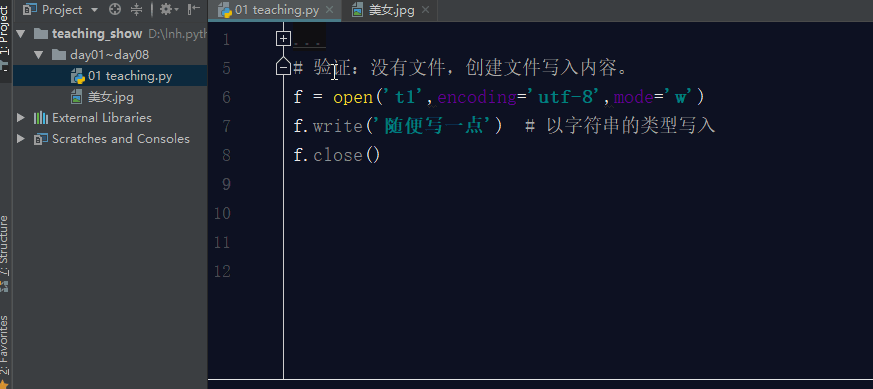The image size is (873, 389).
Task: Click the scroll-from-source crosshair icon
Action: point(115,9)
